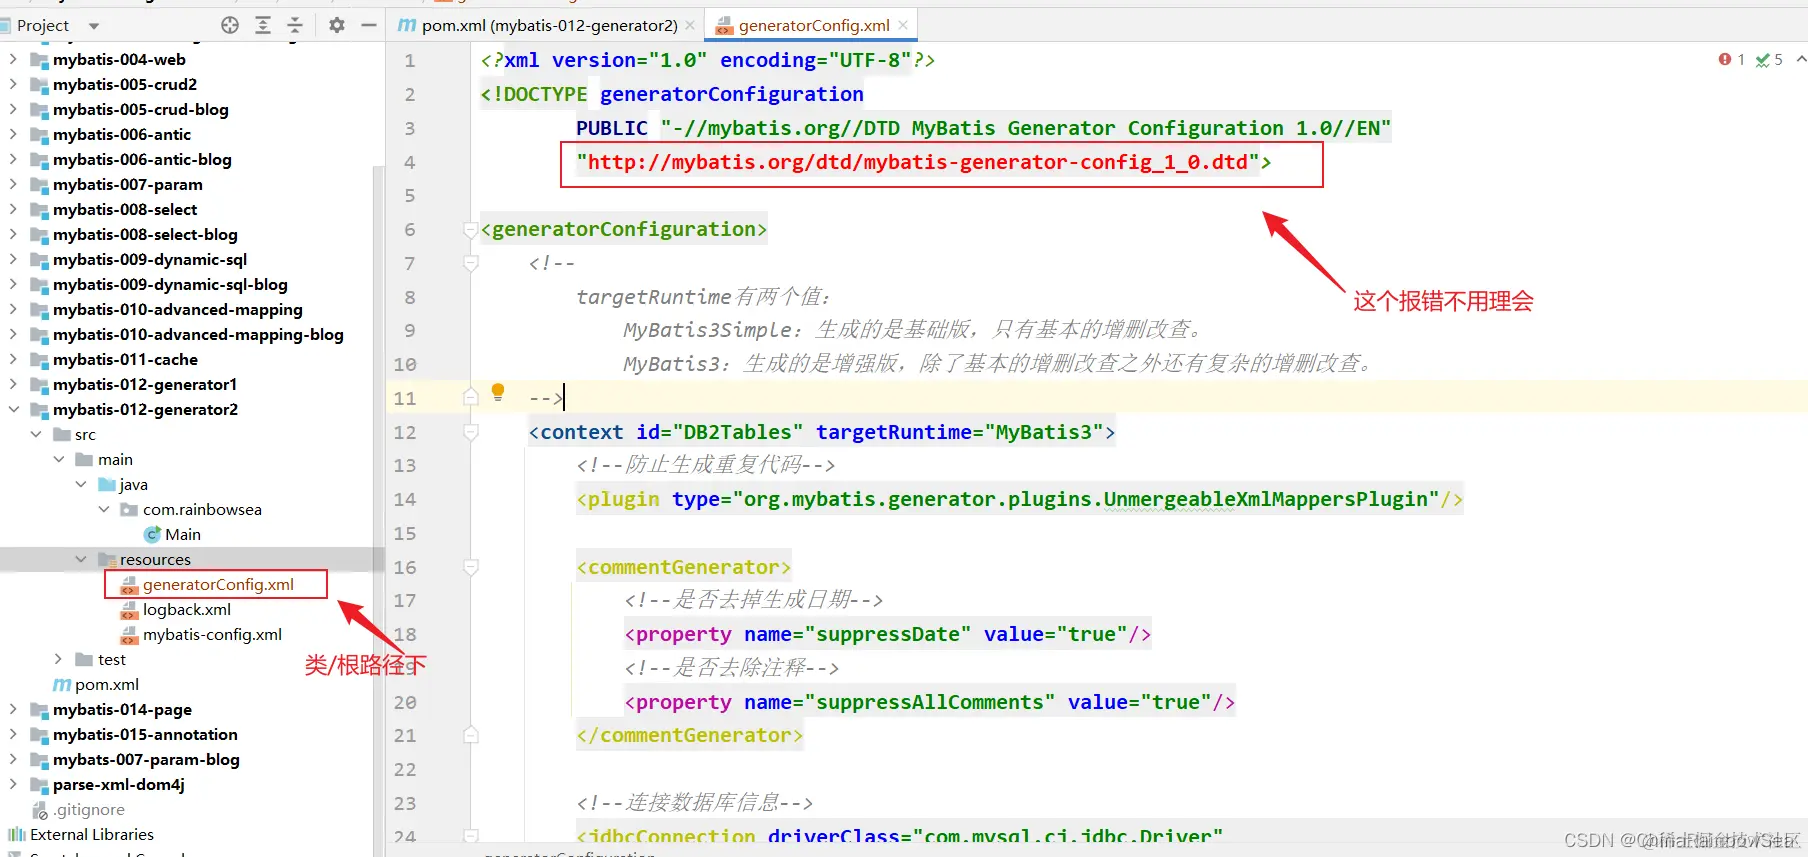
Task: Select mybatis-014-page module
Action: [x=122, y=710]
